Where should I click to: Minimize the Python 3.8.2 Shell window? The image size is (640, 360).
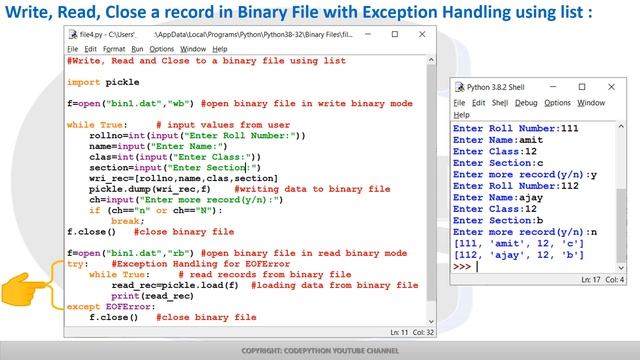coord(553,87)
